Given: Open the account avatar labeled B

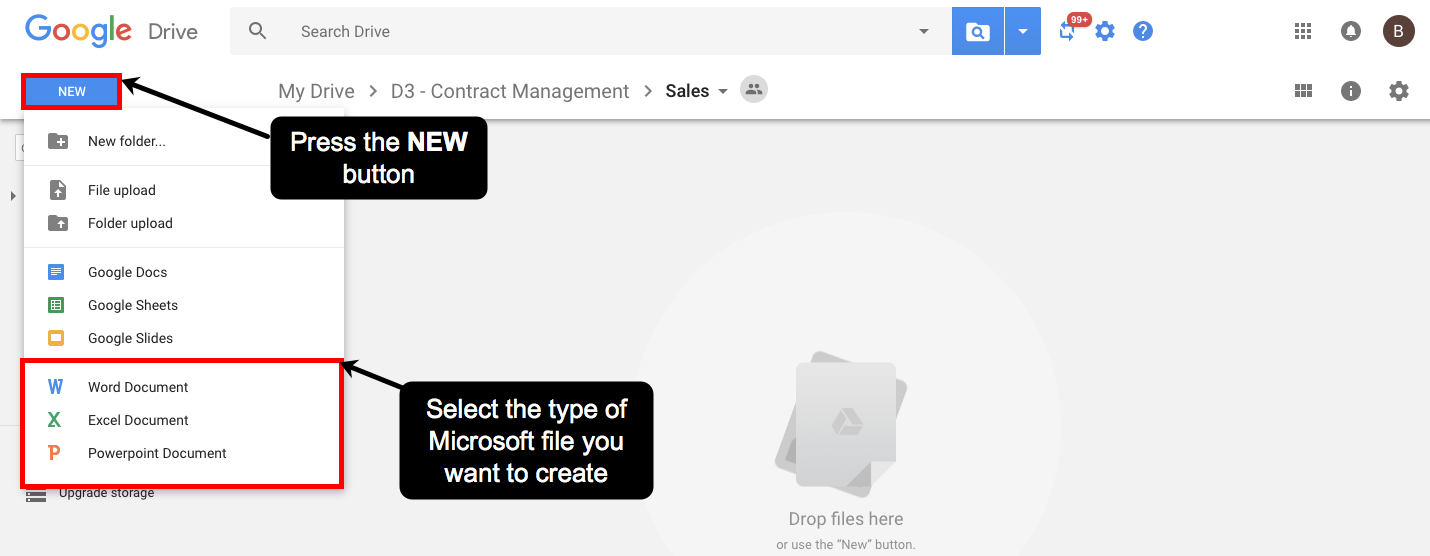Looking at the screenshot, I should coord(1399,31).
